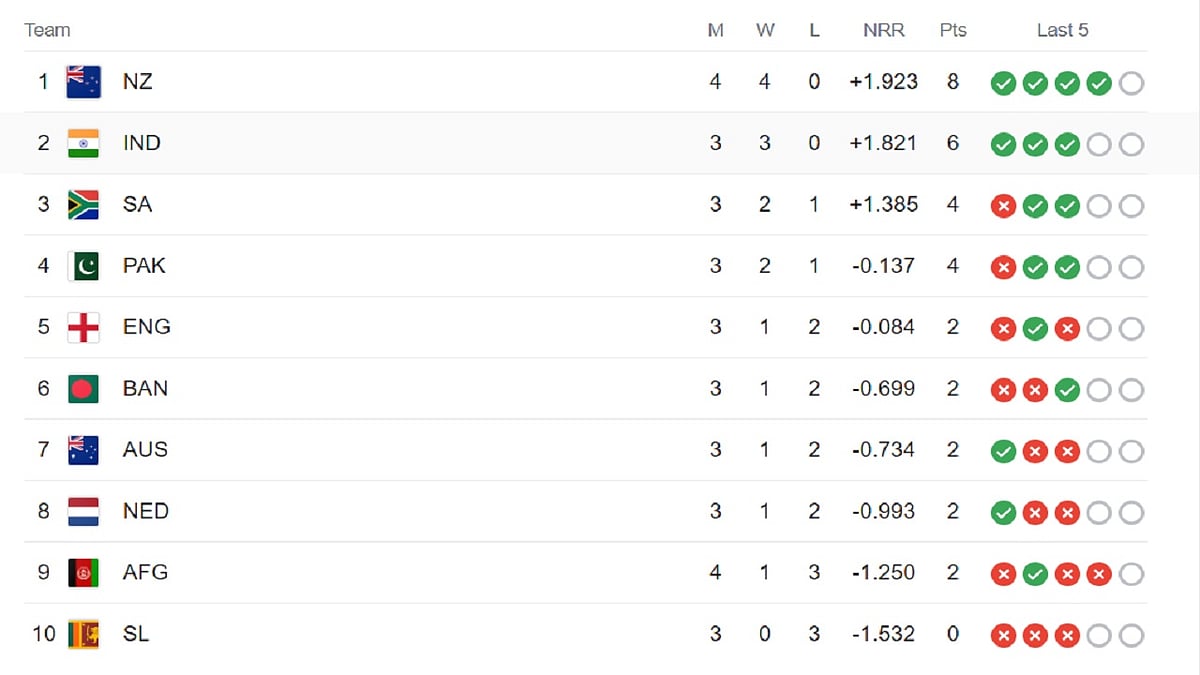Sort table by NRR column header
1200x675 pixels.
coord(884,30)
